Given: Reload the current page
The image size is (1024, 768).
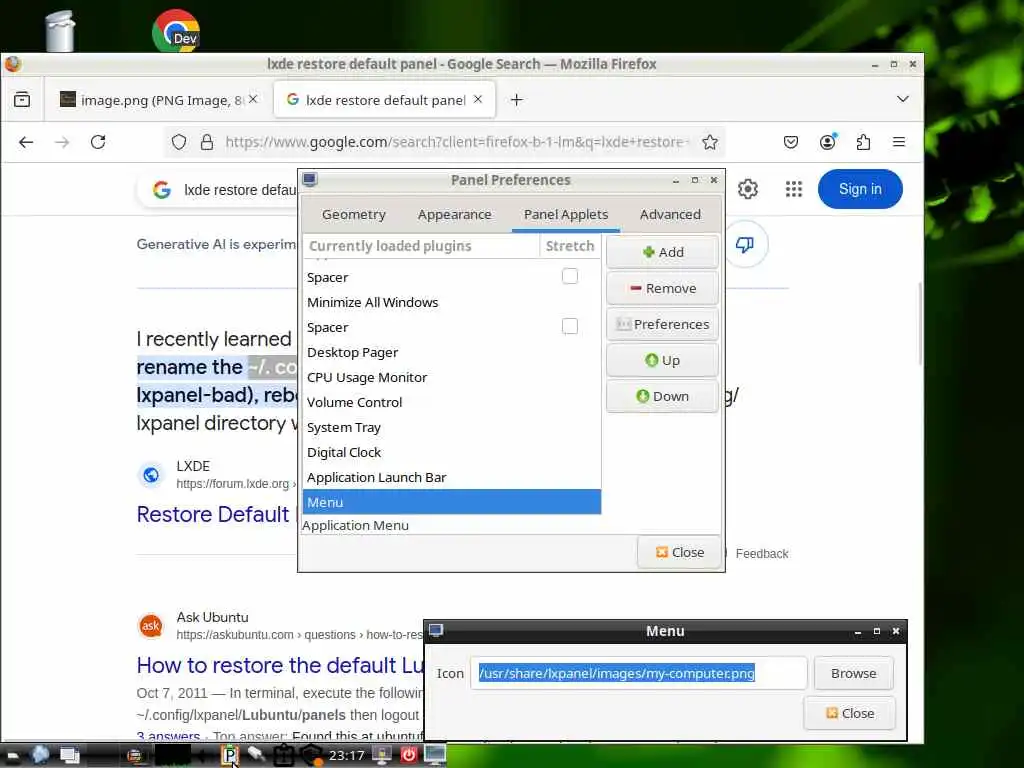Looking at the screenshot, I should pyautogui.click(x=98, y=142).
